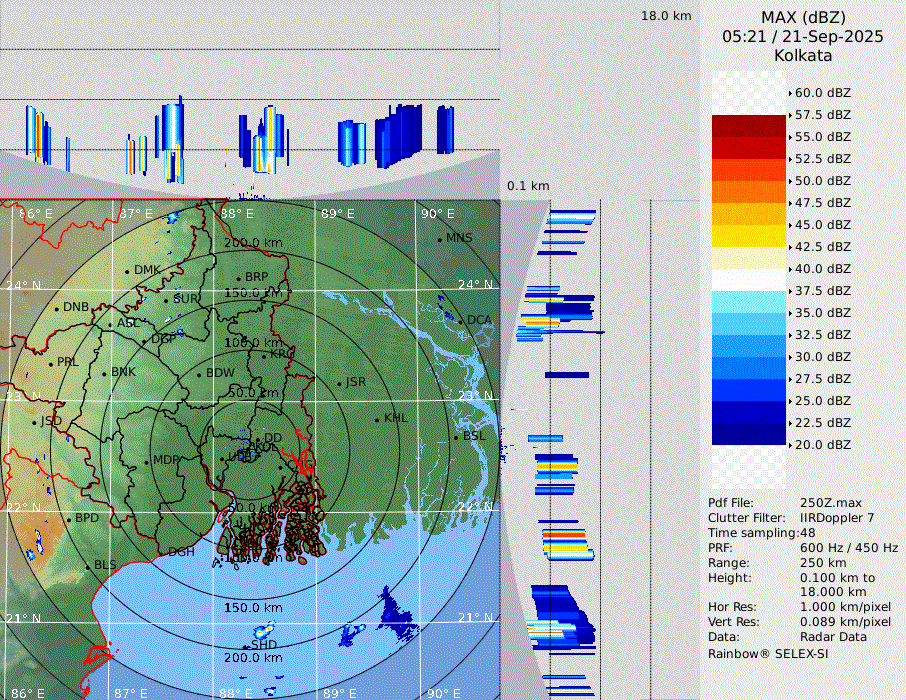The height and width of the screenshot is (700, 906).
Task: Select the 60.0 dBZ legend label
Action: pyautogui.click(x=822, y=93)
